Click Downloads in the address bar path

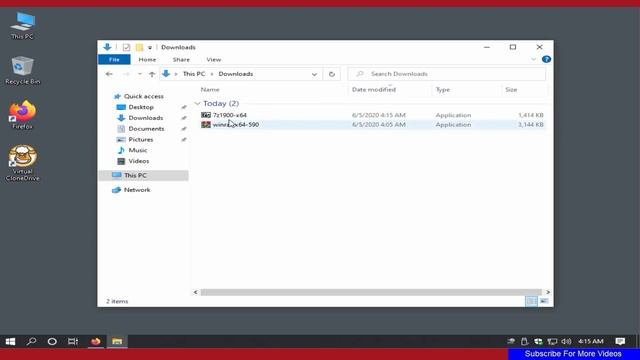coord(236,74)
